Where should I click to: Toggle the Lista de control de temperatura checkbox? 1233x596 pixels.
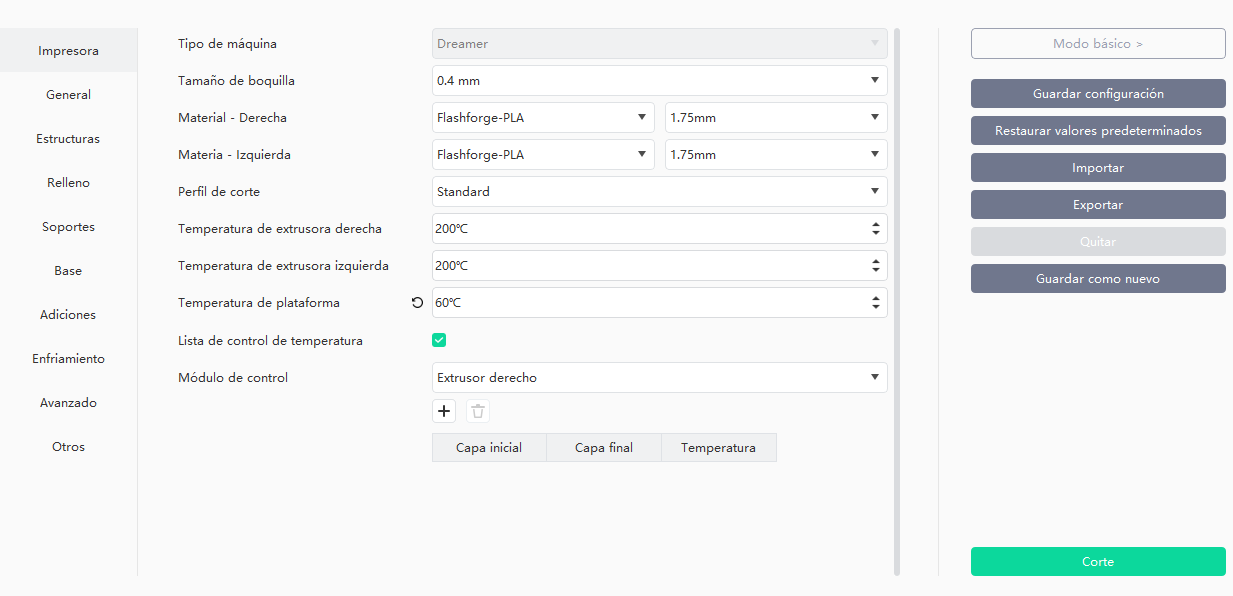pyautogui.click(x=439, y=340)
